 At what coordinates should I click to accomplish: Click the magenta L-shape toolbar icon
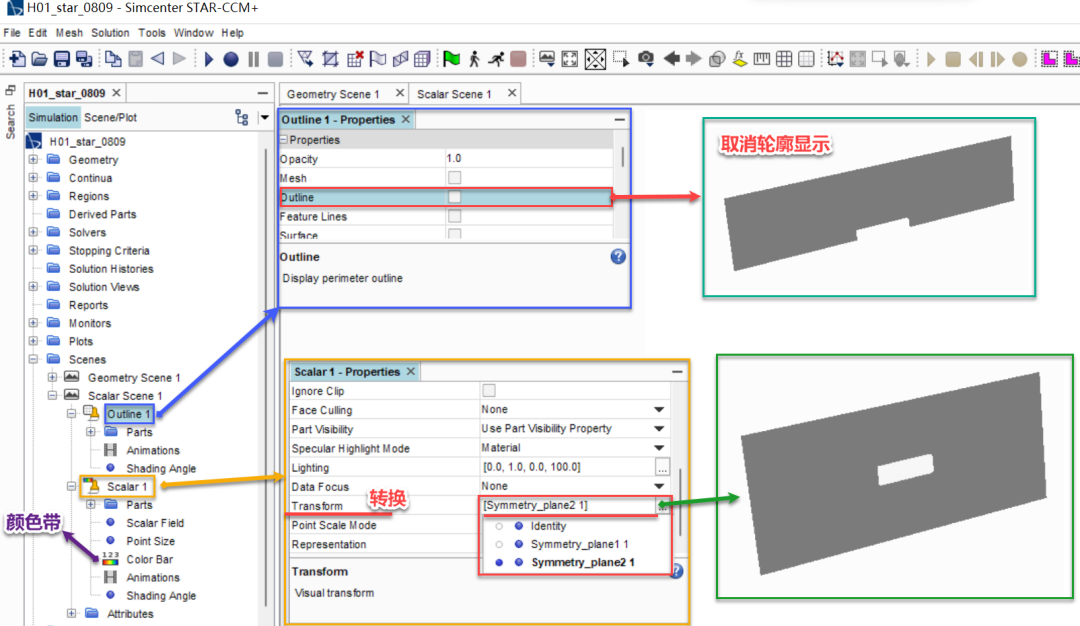(1049, 59)
